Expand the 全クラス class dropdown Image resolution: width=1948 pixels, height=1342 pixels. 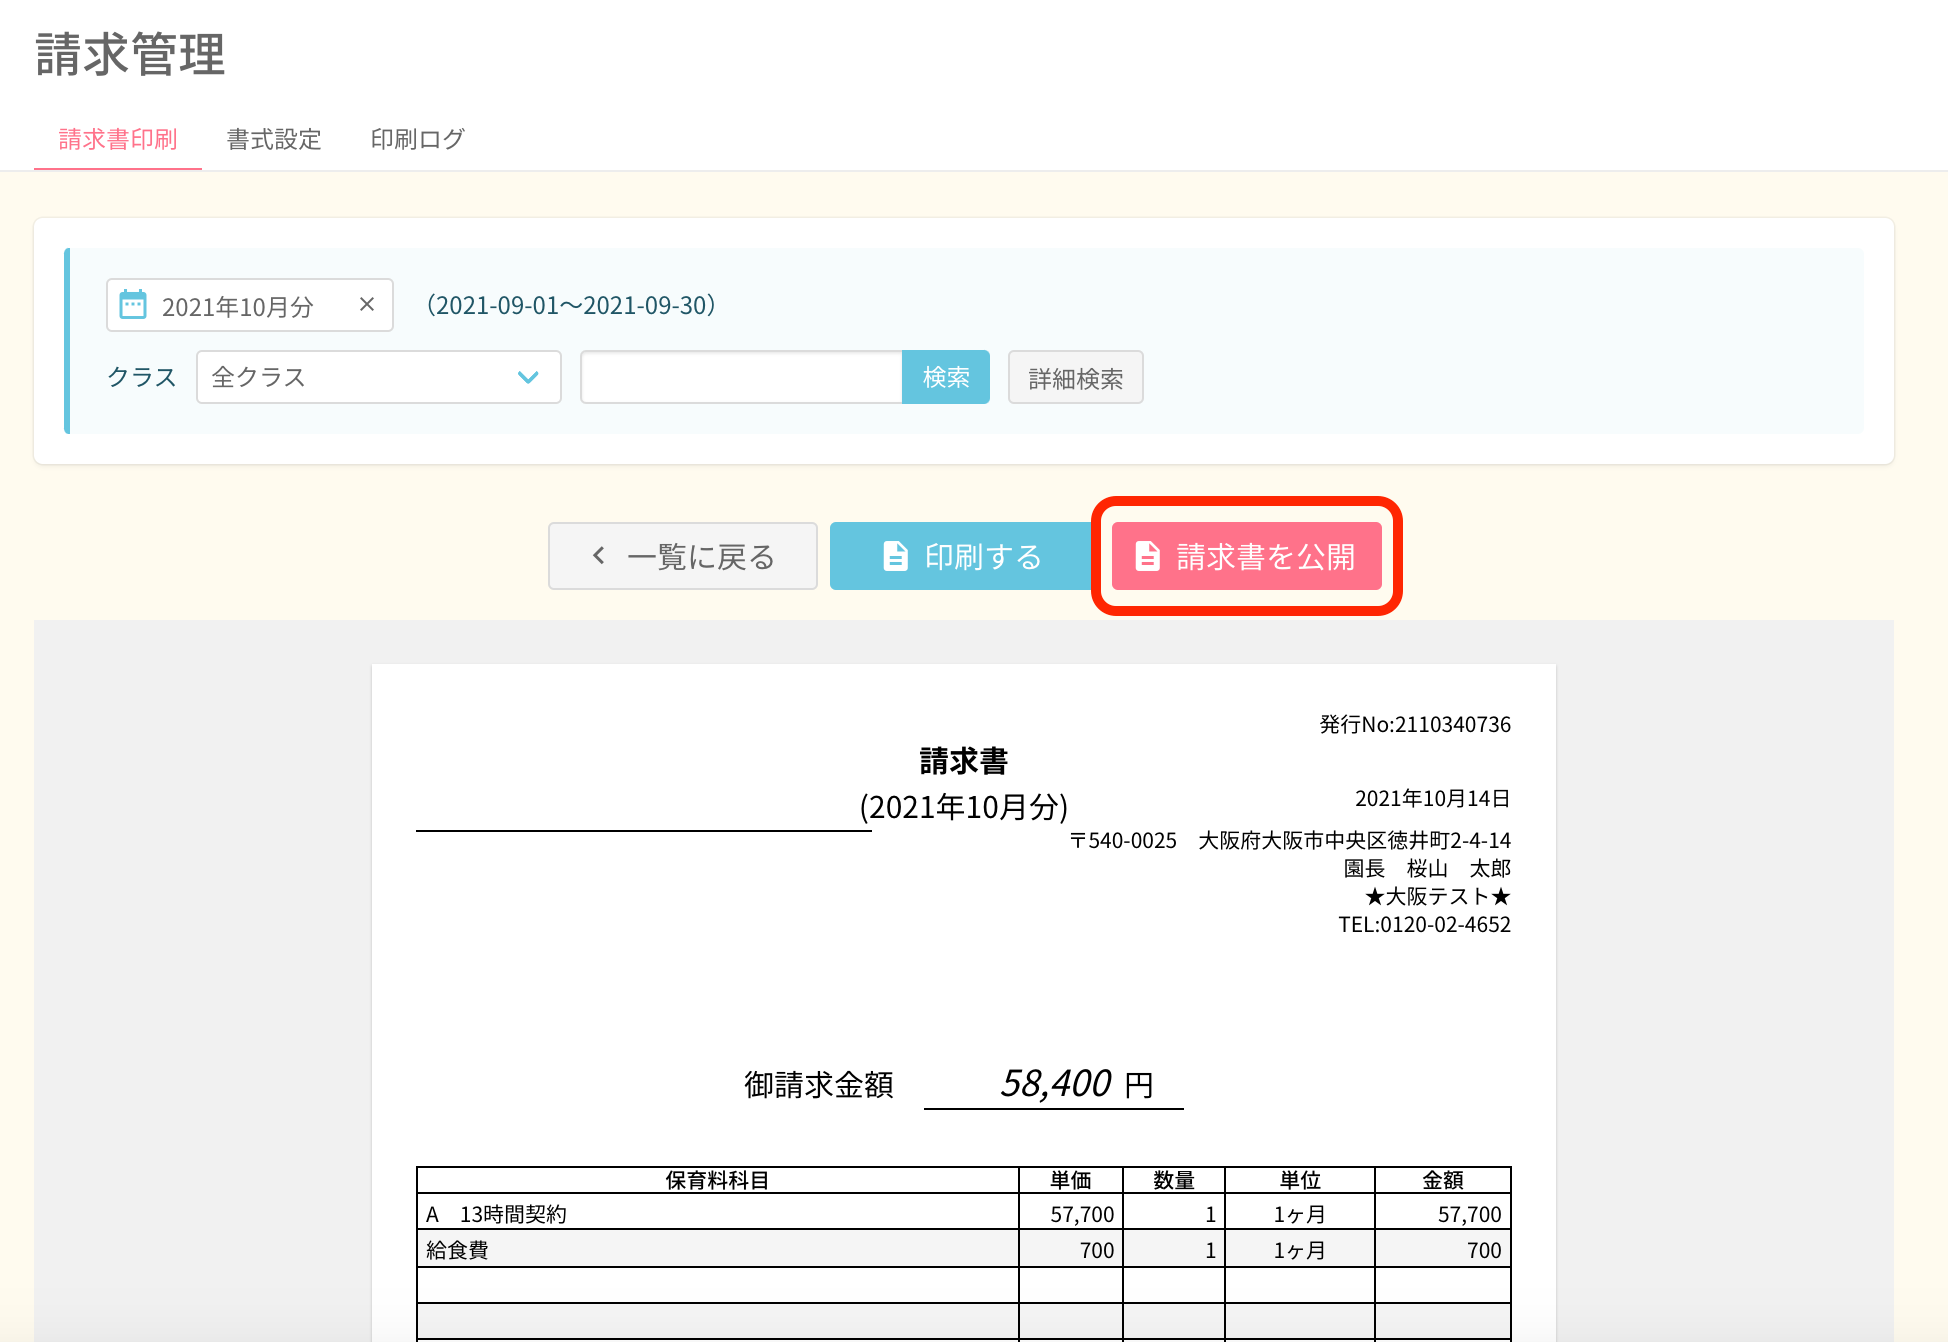point(378,377)
